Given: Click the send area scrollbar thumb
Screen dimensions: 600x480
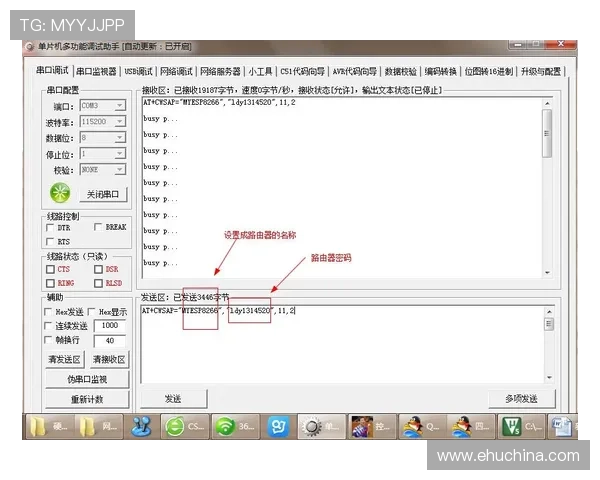Looking at the screenshot, I should (549, 324).
